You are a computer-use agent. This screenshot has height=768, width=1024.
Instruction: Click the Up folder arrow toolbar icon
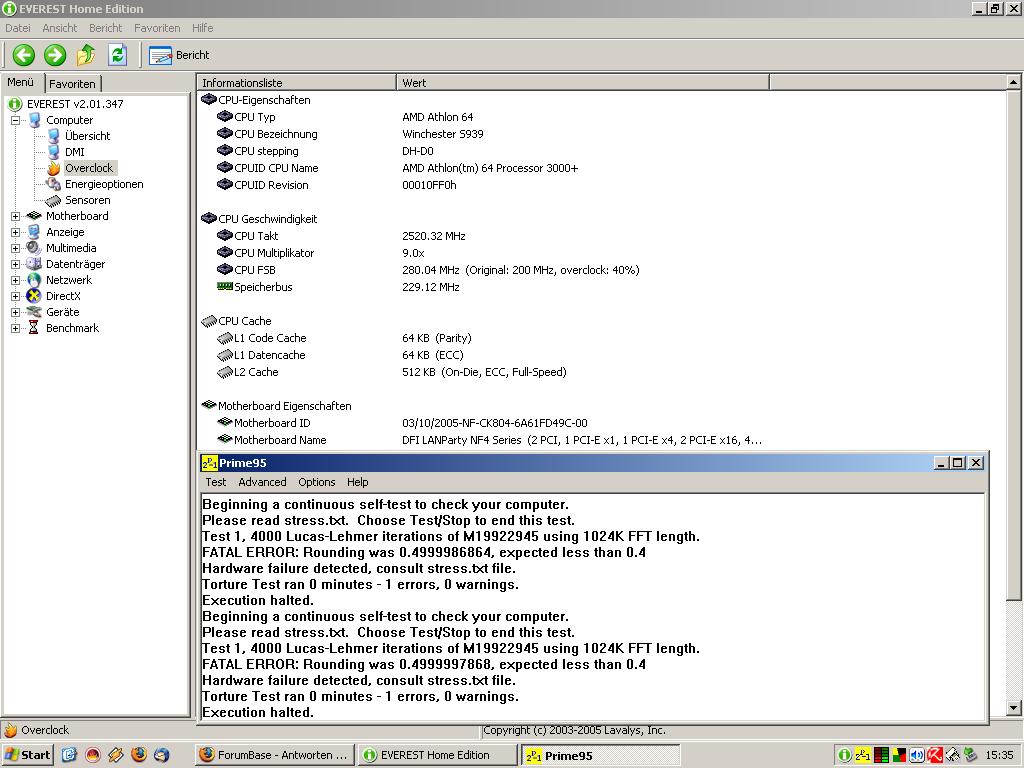coord(86,55)
